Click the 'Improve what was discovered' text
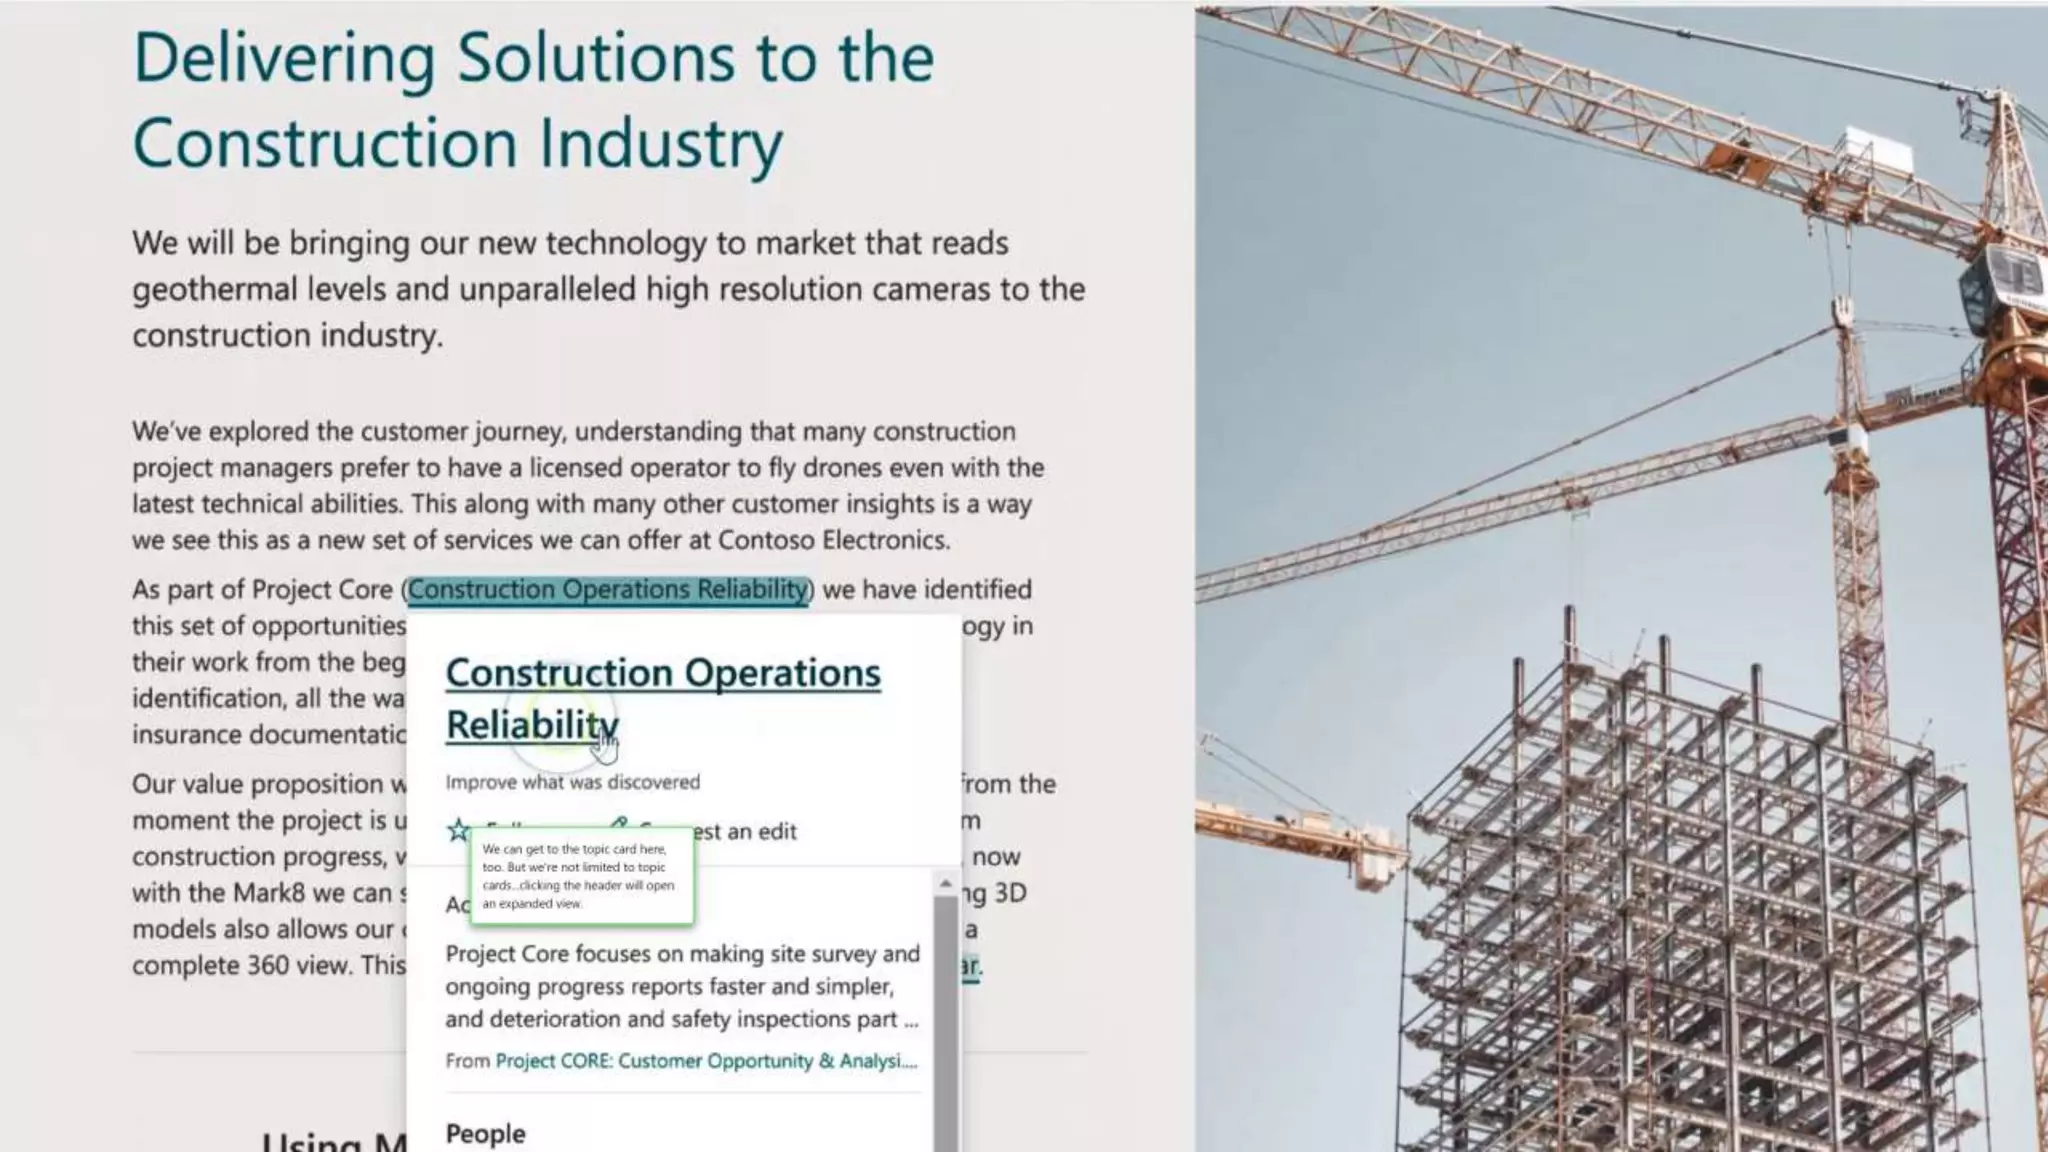Viewport: 2048px width, 1152px height. [x=573, y=782]
